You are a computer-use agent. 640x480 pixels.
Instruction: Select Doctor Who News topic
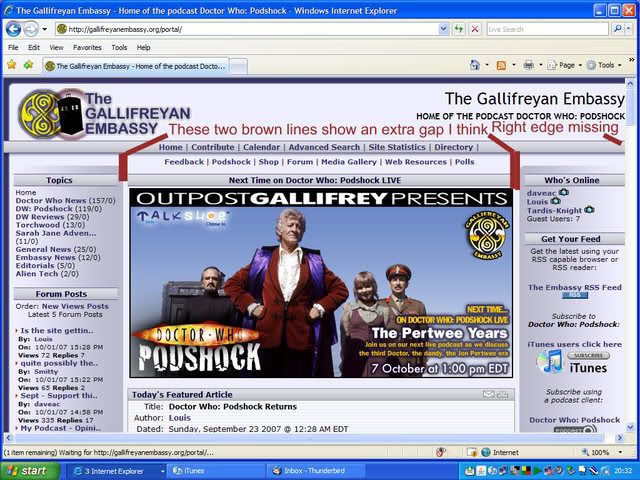click(51, 200)
